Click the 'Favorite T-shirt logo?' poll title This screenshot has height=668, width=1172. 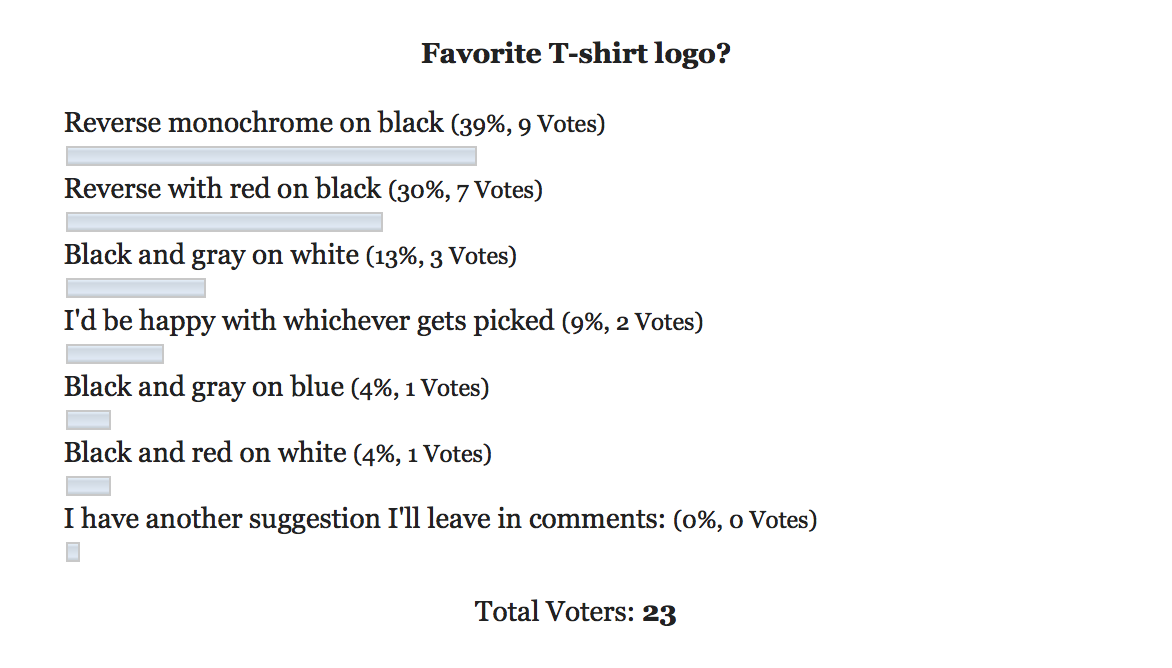[x=576, y=54]
